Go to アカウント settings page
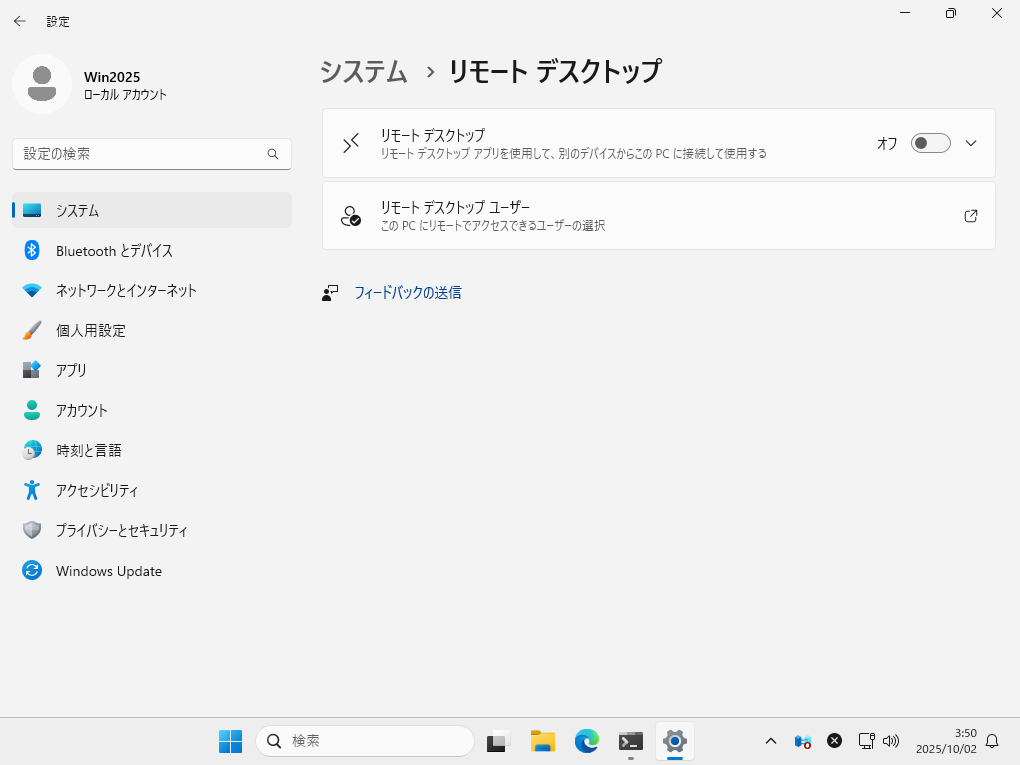 coord(82,410)
